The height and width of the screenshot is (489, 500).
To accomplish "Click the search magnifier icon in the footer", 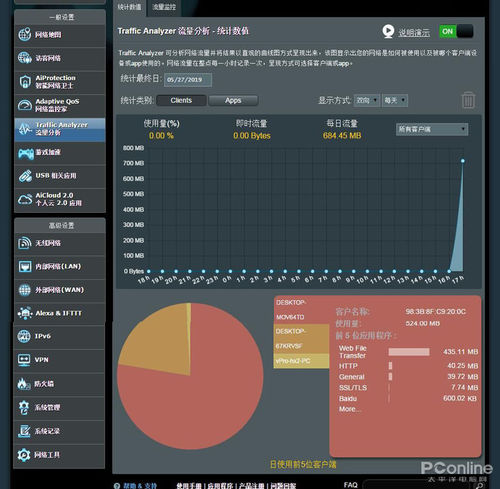I will click(x=480, y=485).
